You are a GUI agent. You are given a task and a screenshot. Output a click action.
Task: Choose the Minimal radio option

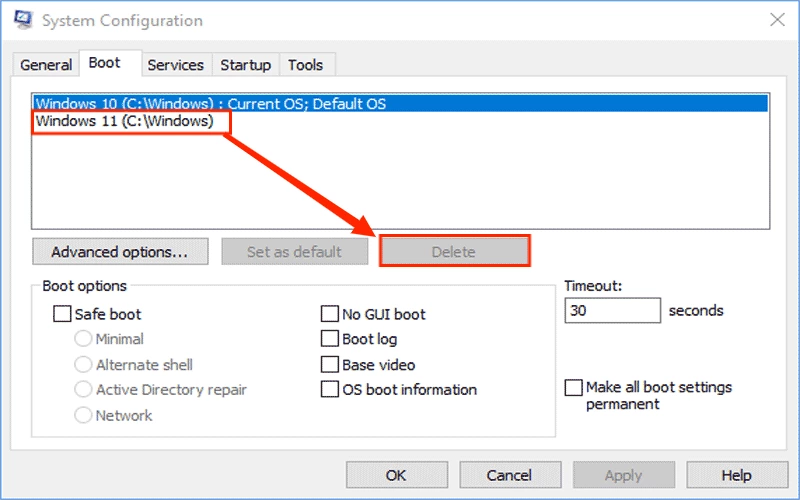point(83,339)
